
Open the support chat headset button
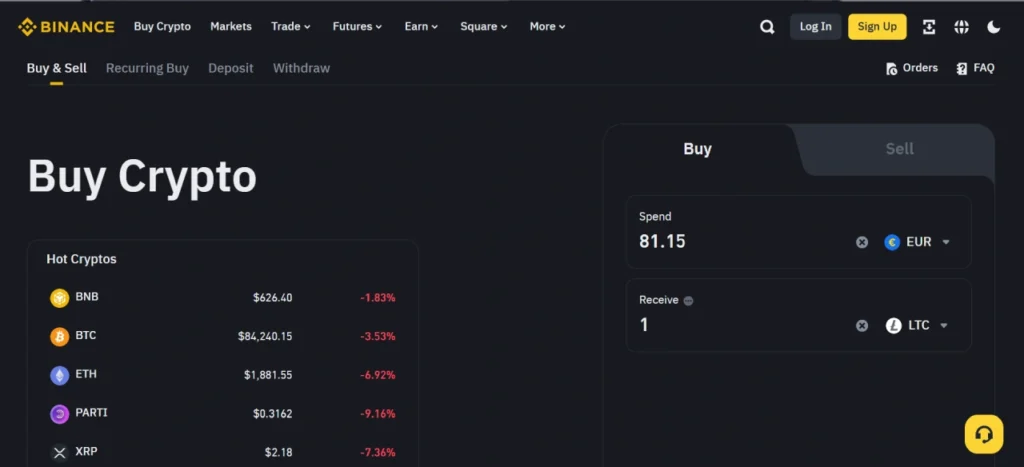[984, 434]
